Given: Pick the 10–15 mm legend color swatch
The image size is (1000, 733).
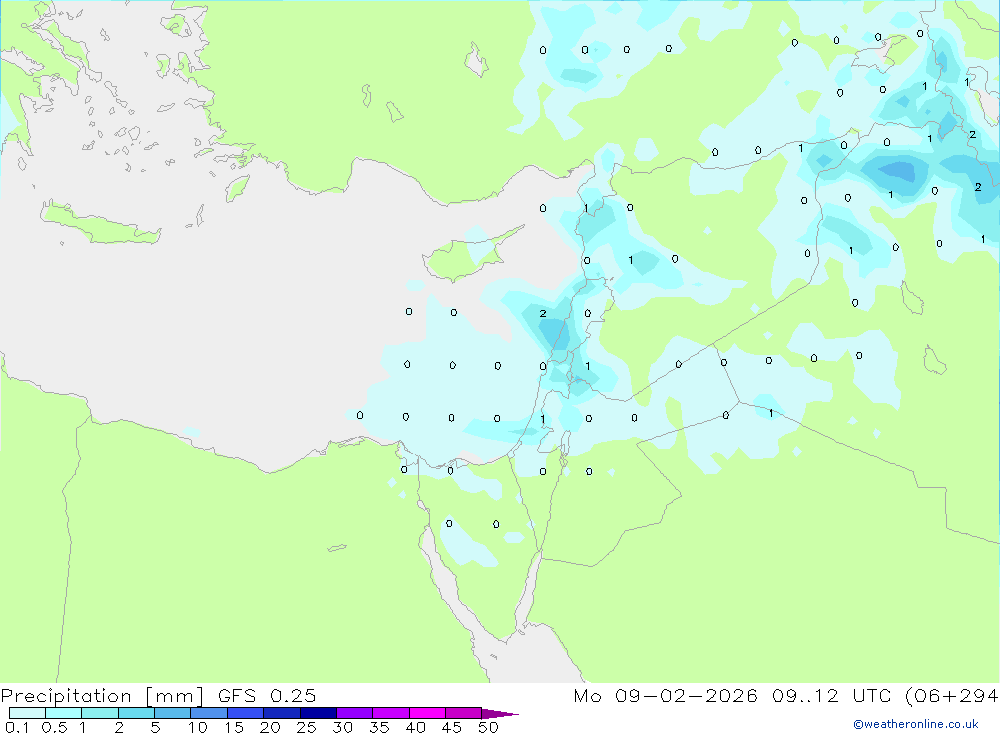Looking at the screenshot, I should [209, 713].
